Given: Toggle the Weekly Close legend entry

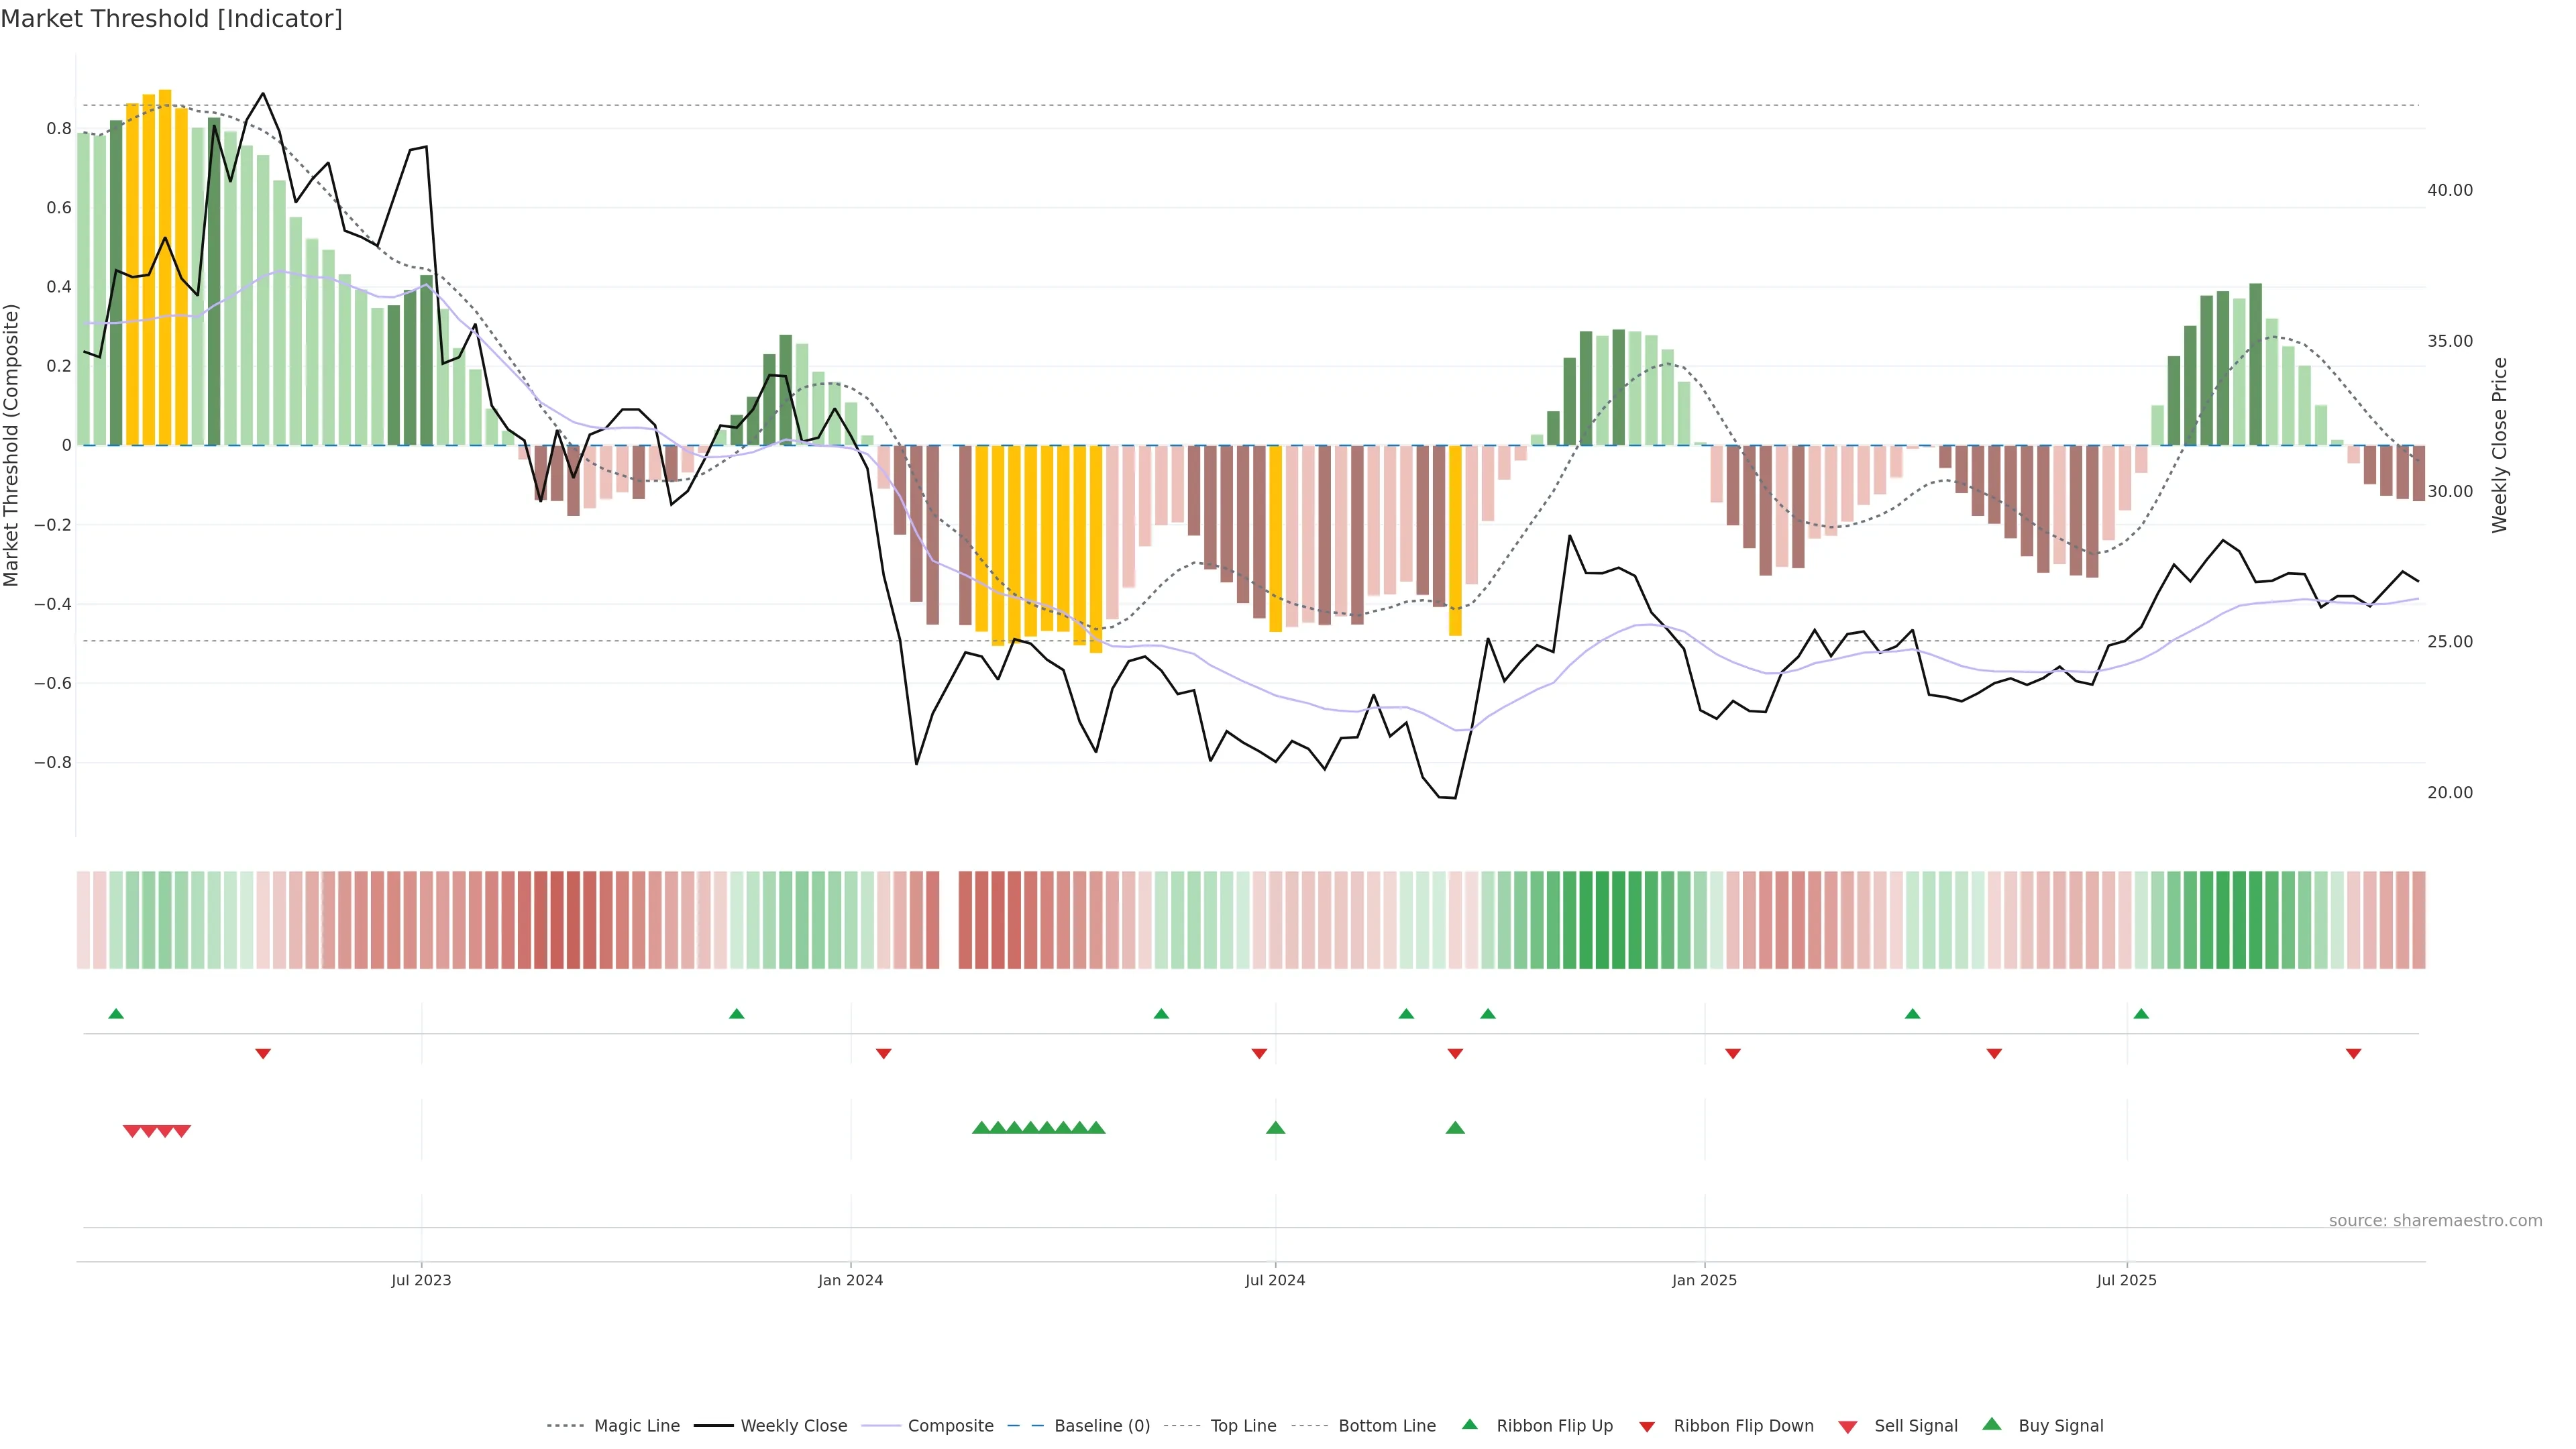Looking at the screenshot, I should tap(793, 1426).
